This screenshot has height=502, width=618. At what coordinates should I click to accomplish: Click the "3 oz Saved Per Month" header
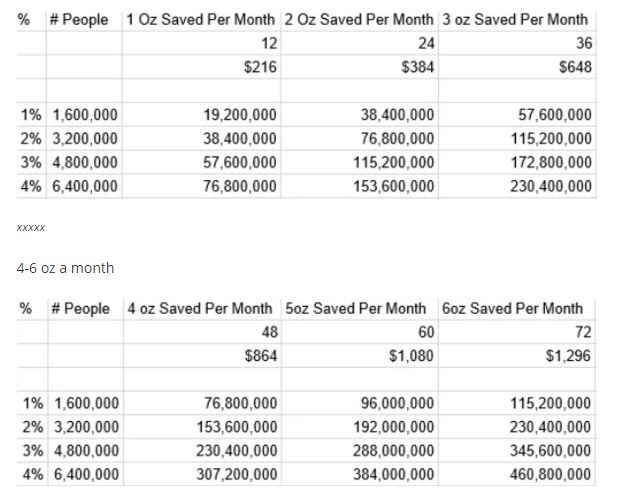tap(514, 20)
